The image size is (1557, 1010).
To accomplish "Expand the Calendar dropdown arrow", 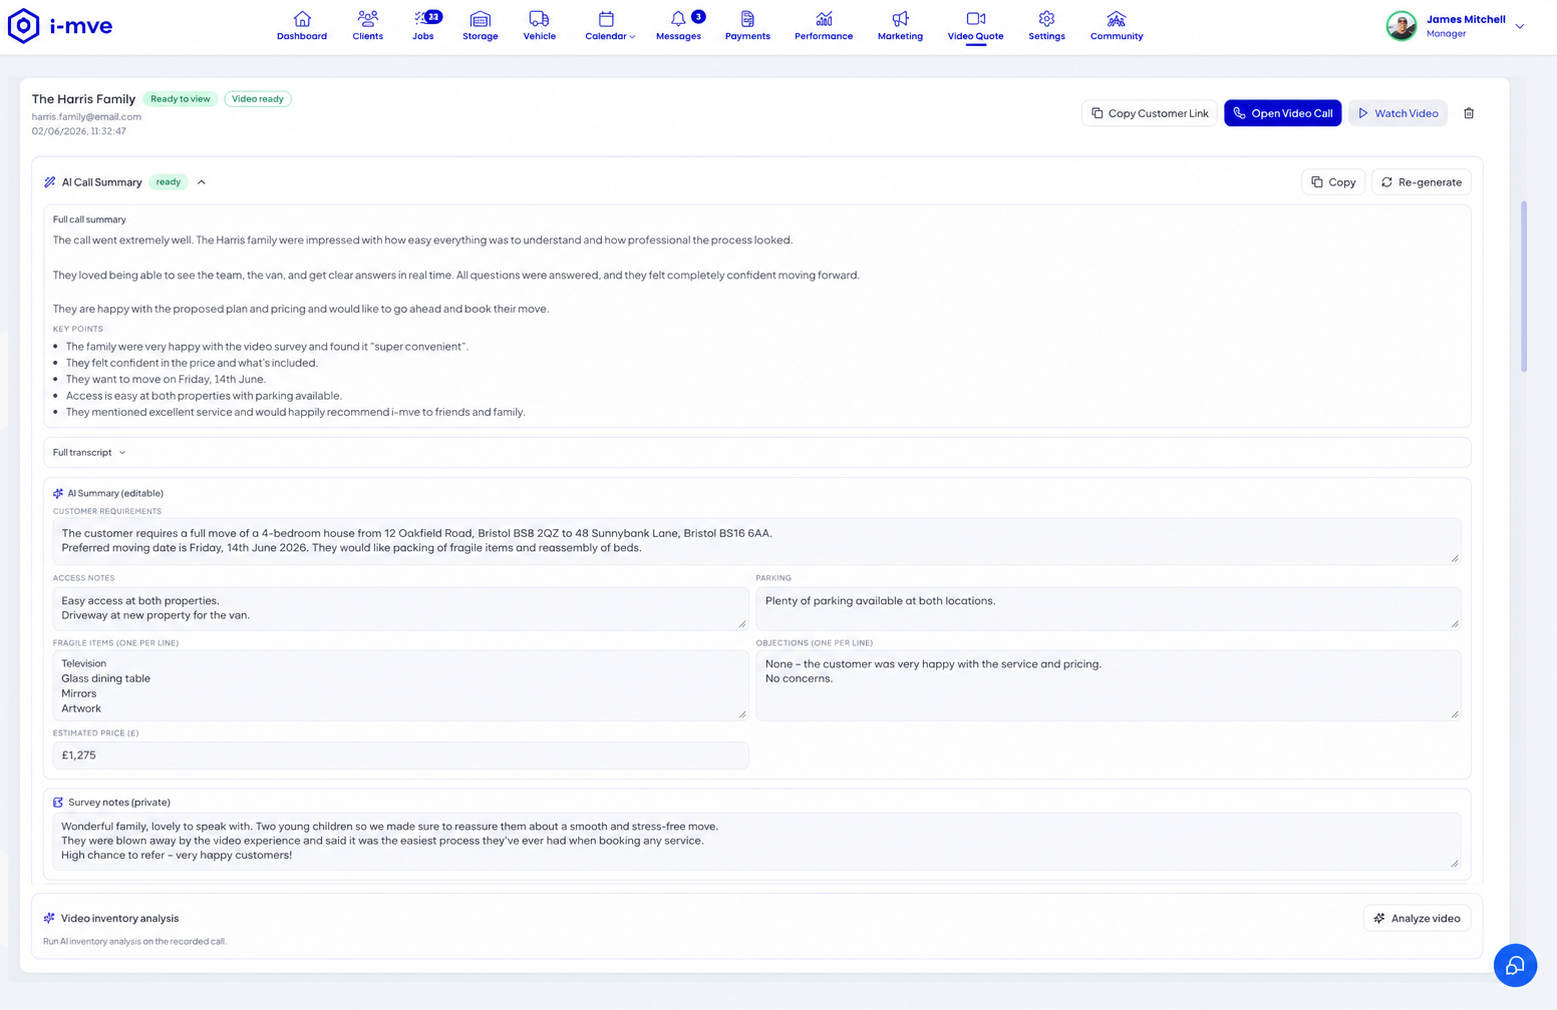I will [x=632, y=37].
